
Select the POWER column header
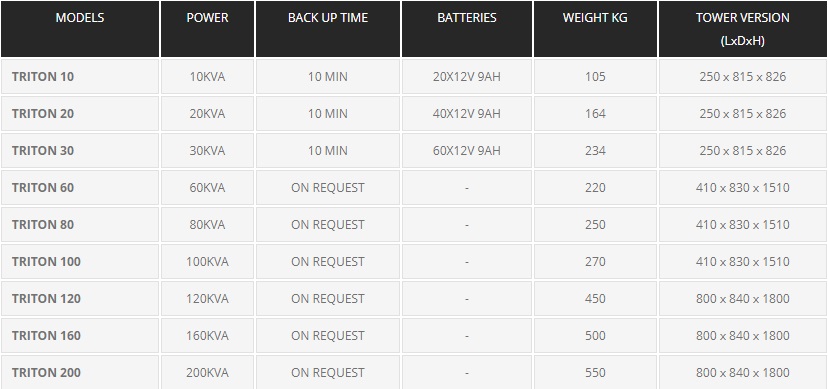pos(207,17)
